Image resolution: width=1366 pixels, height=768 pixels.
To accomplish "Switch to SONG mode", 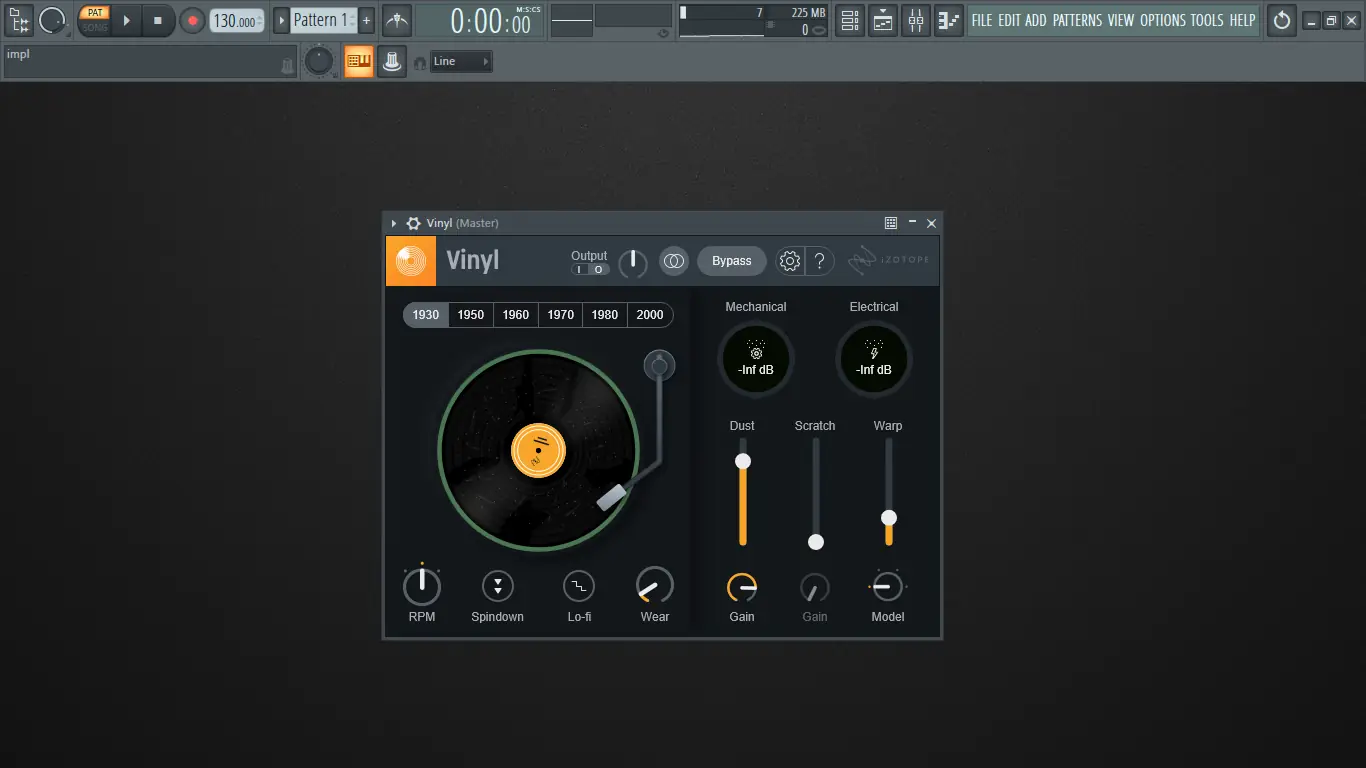I will 95,27.
